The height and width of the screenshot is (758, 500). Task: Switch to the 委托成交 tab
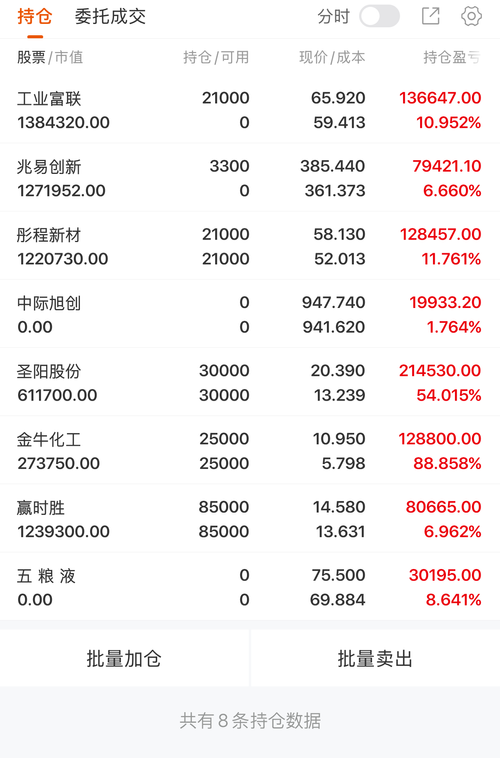coord(110,16)
